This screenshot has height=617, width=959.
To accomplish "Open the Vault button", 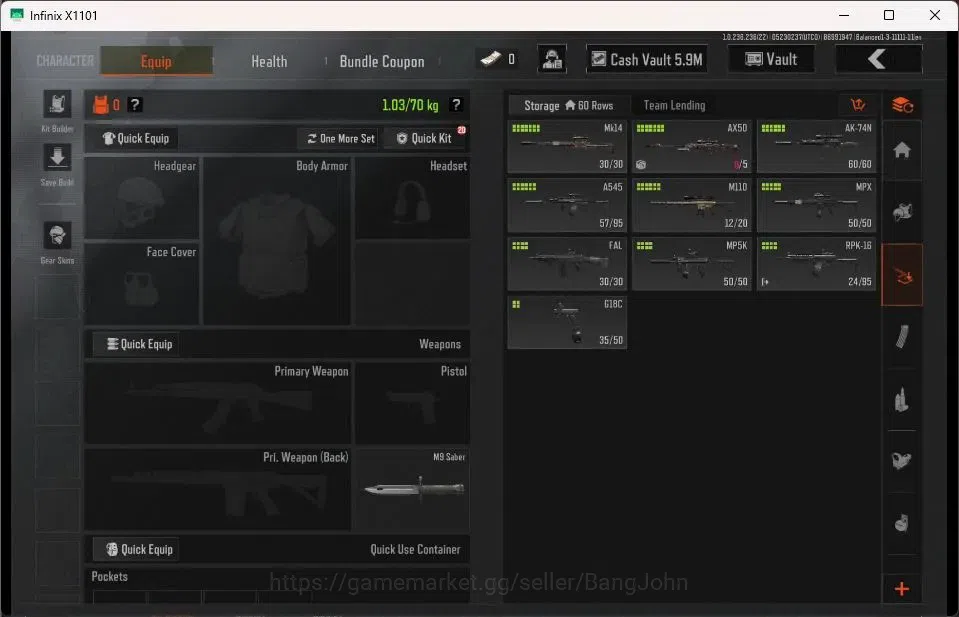I will pyautogui.click(x=771, y=59).
